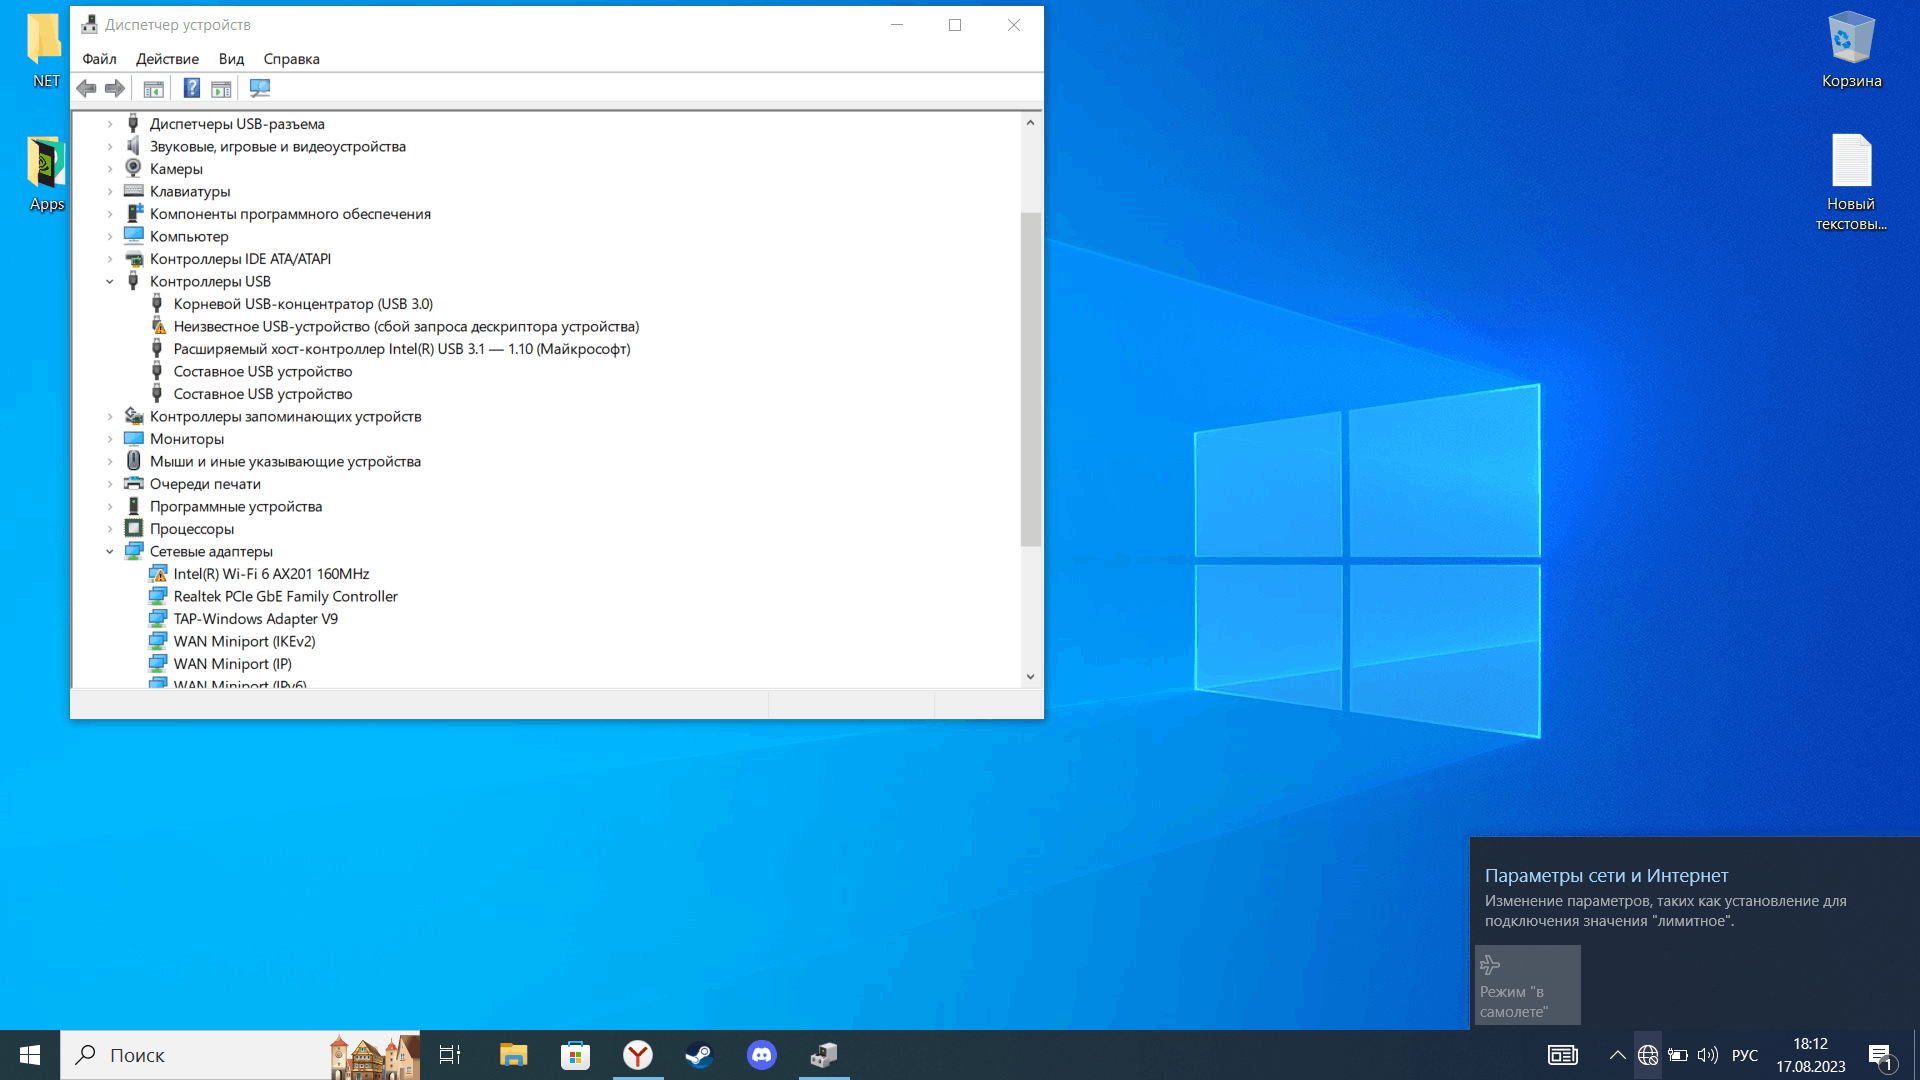The width and height of the screenshot is (1920, 1080).
Task: Select the NET folder desktop icon
Action: [46, 50]
